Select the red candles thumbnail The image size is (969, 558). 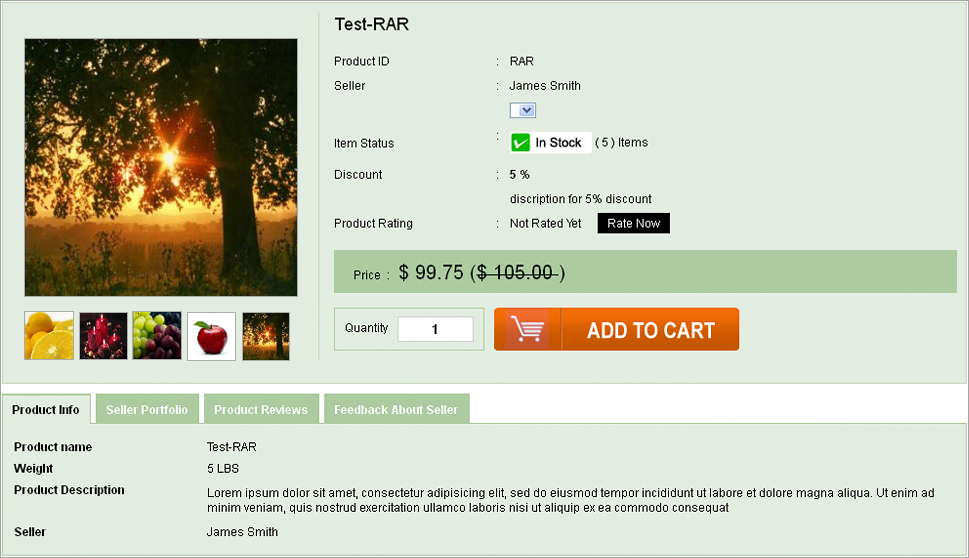(103, 336)
